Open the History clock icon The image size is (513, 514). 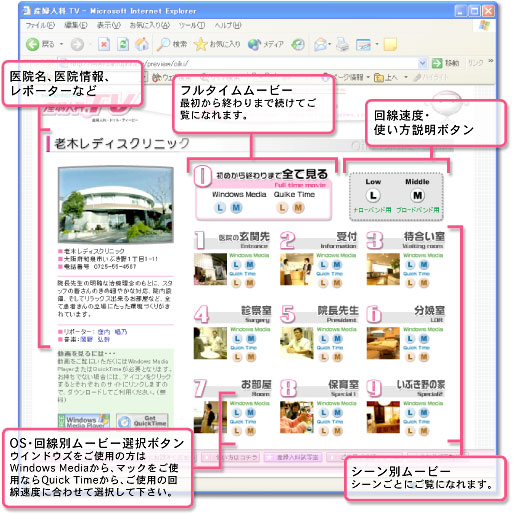(298, 44)
